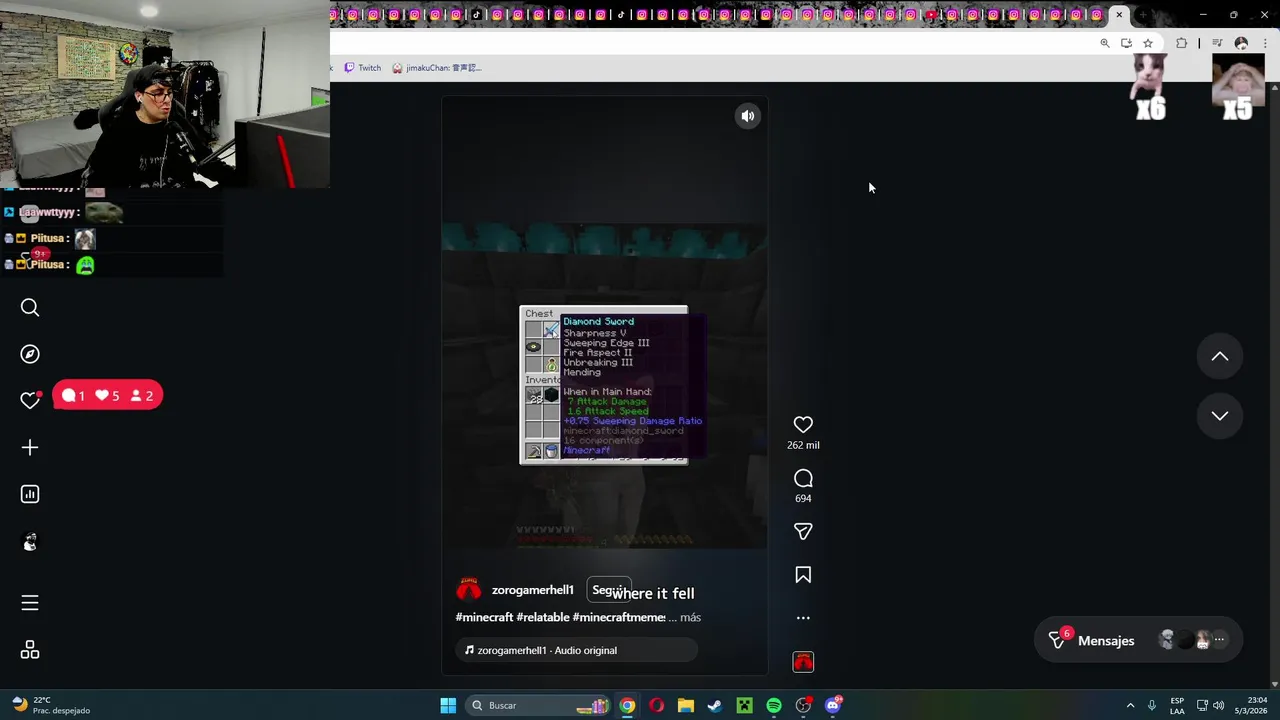1280x720 pixels.
Task: Open Steam from taskbar
Action: tap(715, 705)
